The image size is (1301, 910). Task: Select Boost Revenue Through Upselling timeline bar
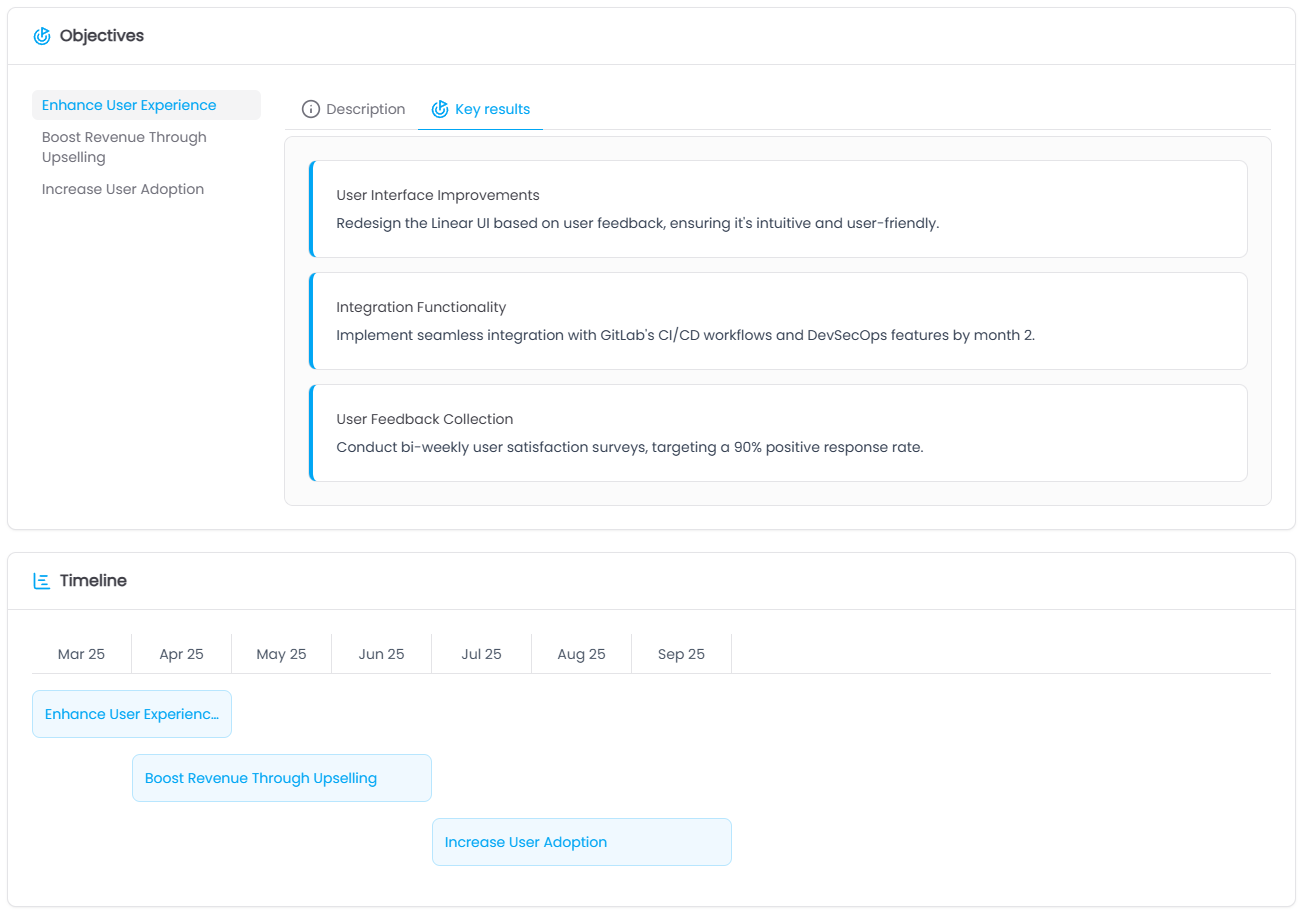coord(282,778)
